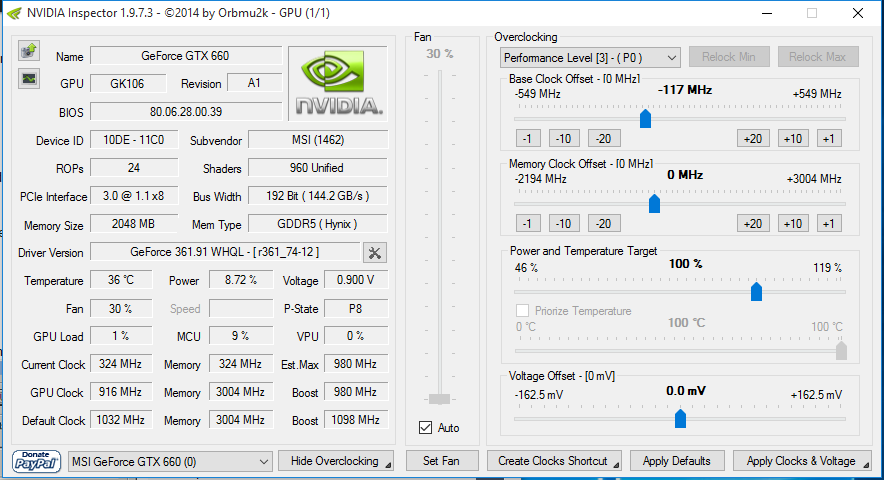
Task: Click the Memory Clock Offset slider handle
Action: pyautogui.click(x=655, y=204)
